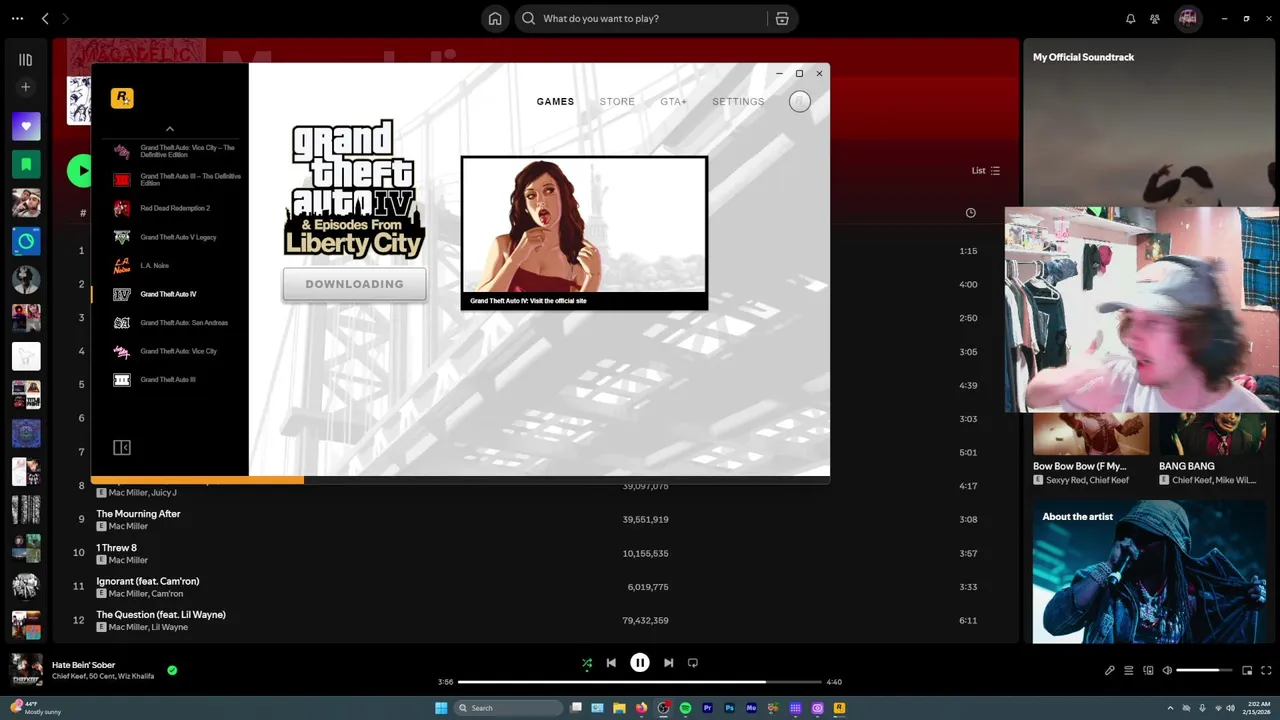Open the GAMES tab in launcher
Viewport: 1280px width, 720px height.
(x=555, y=102)
